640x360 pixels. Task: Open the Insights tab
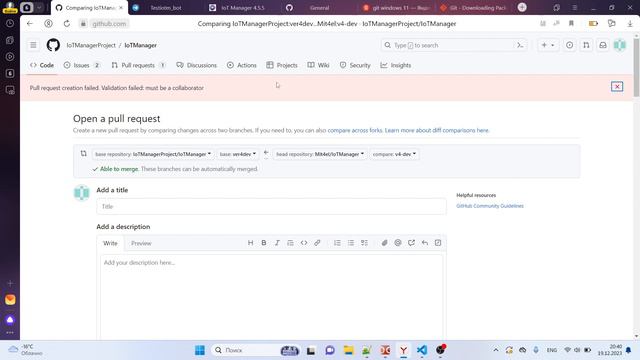(x=396, y=65)
